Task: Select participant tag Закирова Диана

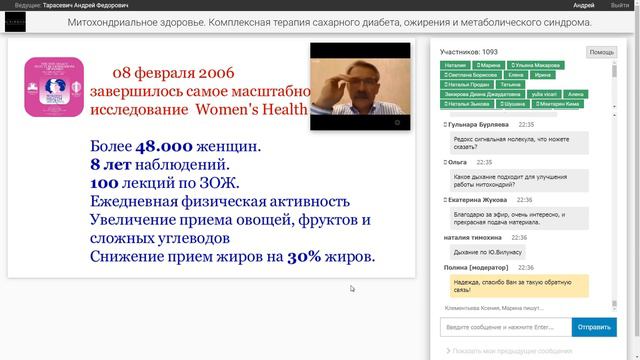Action: 482,94
